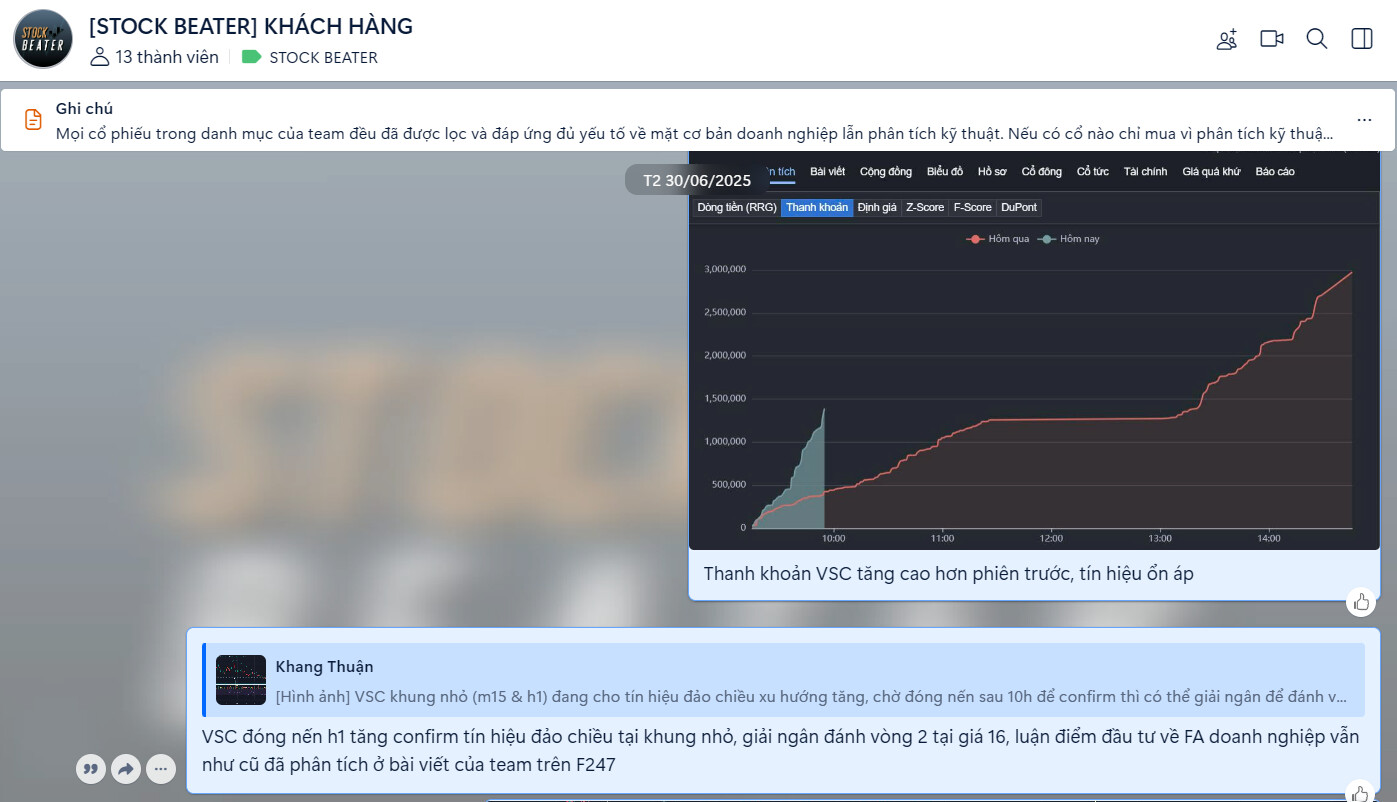Click the member icon next to 13 thành viên

click(x=99, y=57)
